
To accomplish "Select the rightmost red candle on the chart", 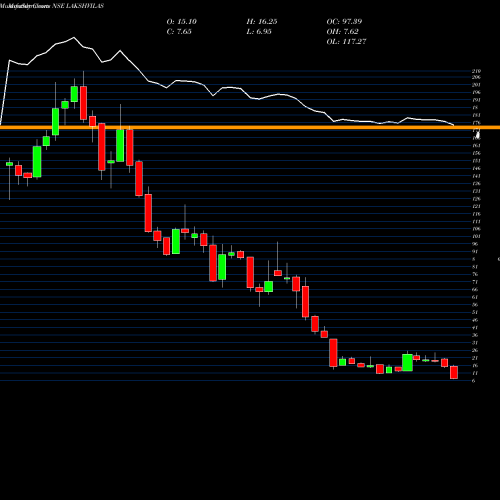I will point(454,372).
